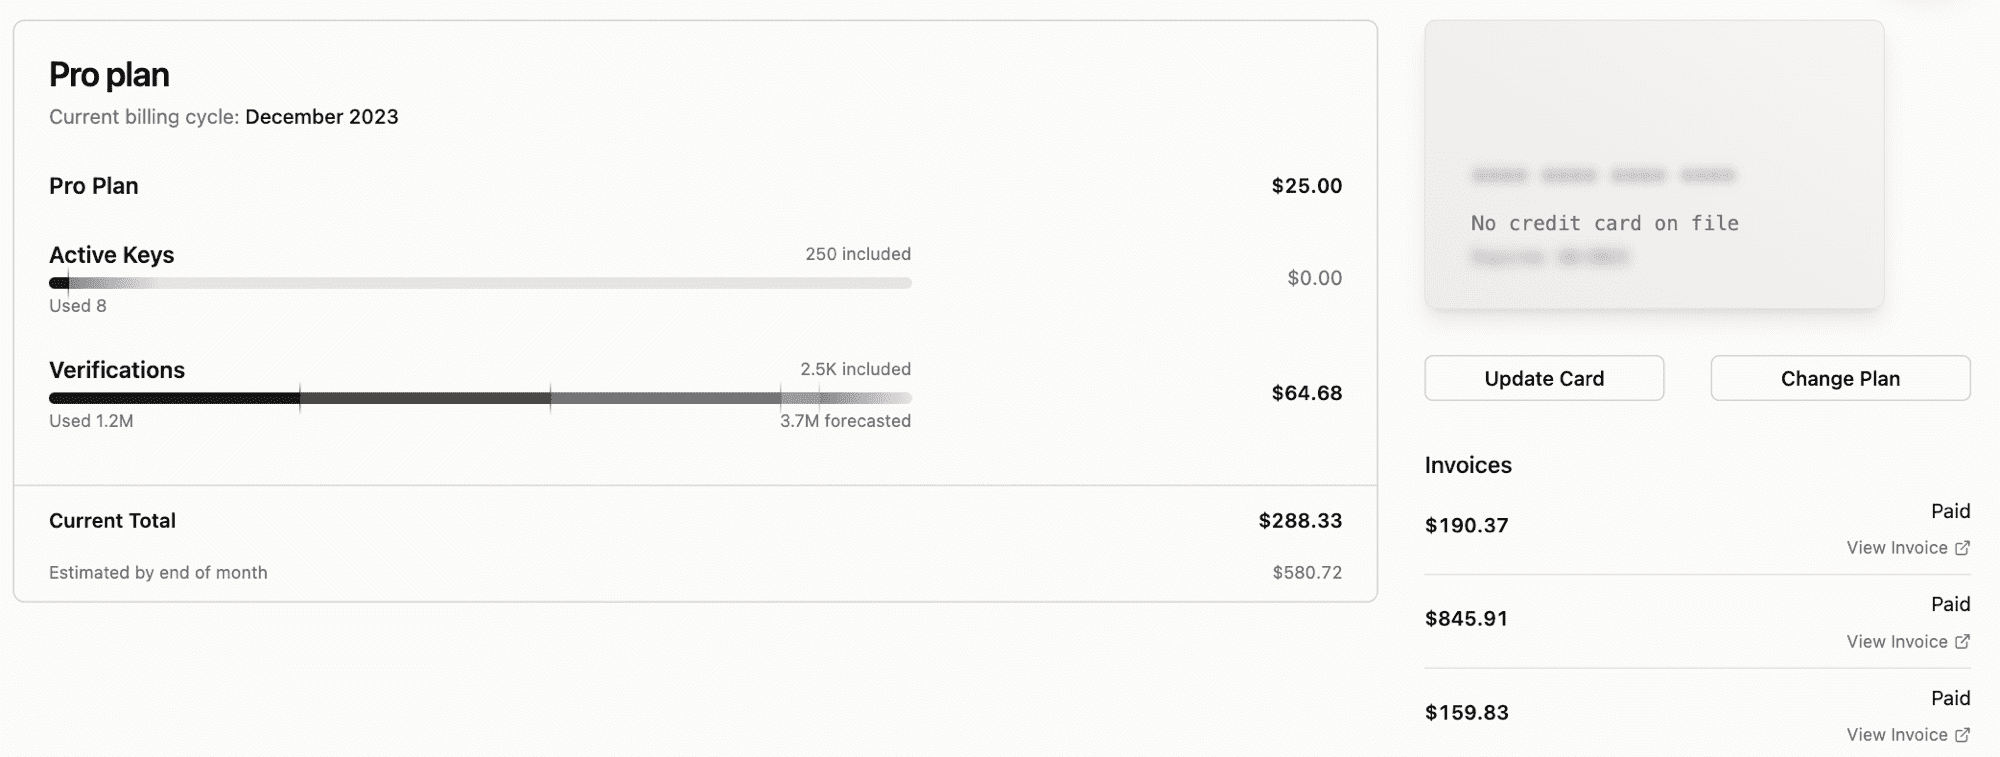Click the December 2023 billing cycle text
This screenshot has width=2000, height=757.
tap(322, 117)
